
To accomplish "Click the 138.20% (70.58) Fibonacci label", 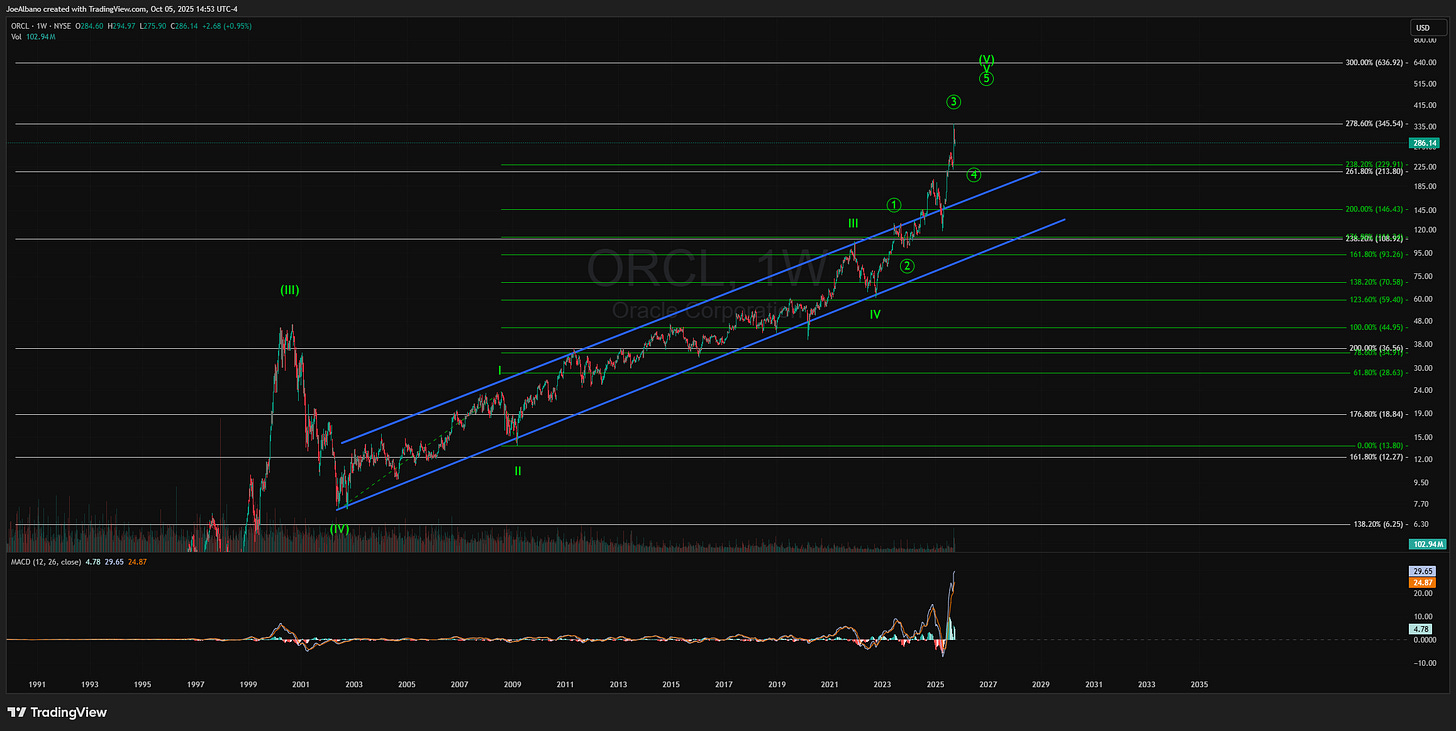I will 1377,282.
